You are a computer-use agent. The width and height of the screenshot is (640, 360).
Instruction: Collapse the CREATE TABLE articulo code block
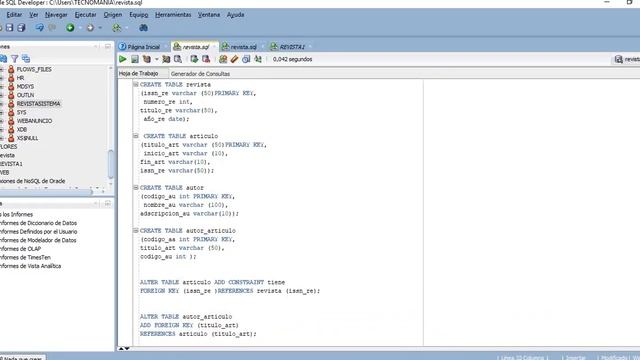pyautogui.click(x=136, y=136)
